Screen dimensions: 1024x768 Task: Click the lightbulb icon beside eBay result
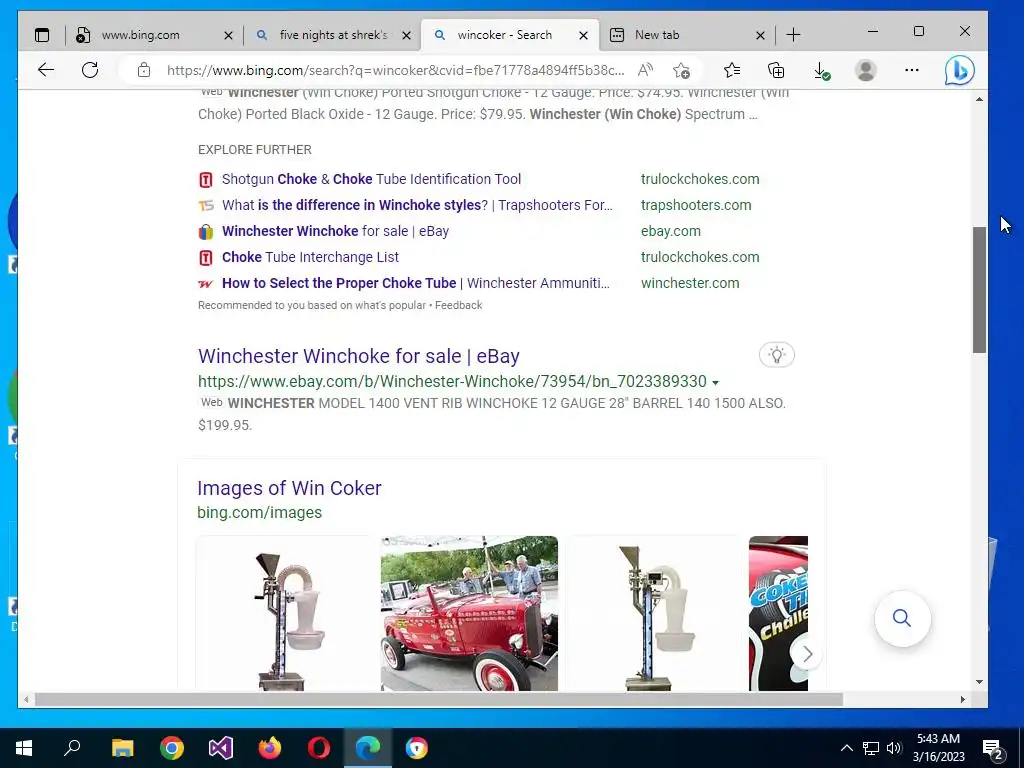coord(776,355)
